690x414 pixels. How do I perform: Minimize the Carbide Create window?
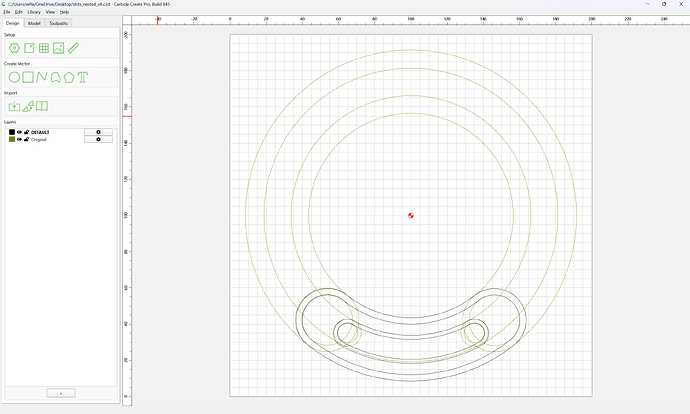tap(648, 4)
